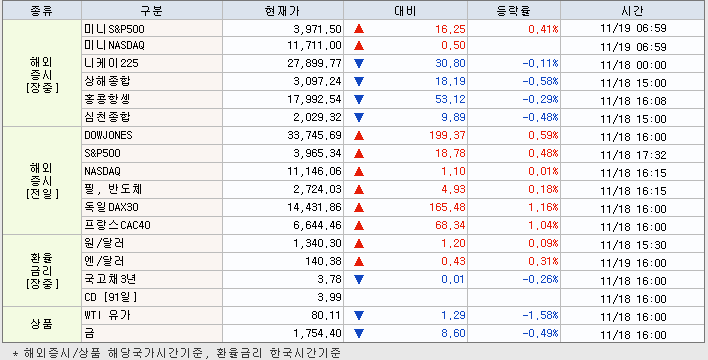Viewport: 708px width, 360px height.
Task: Click the up arrow in 프랑스CAC40 row
Action: (359, 225)
